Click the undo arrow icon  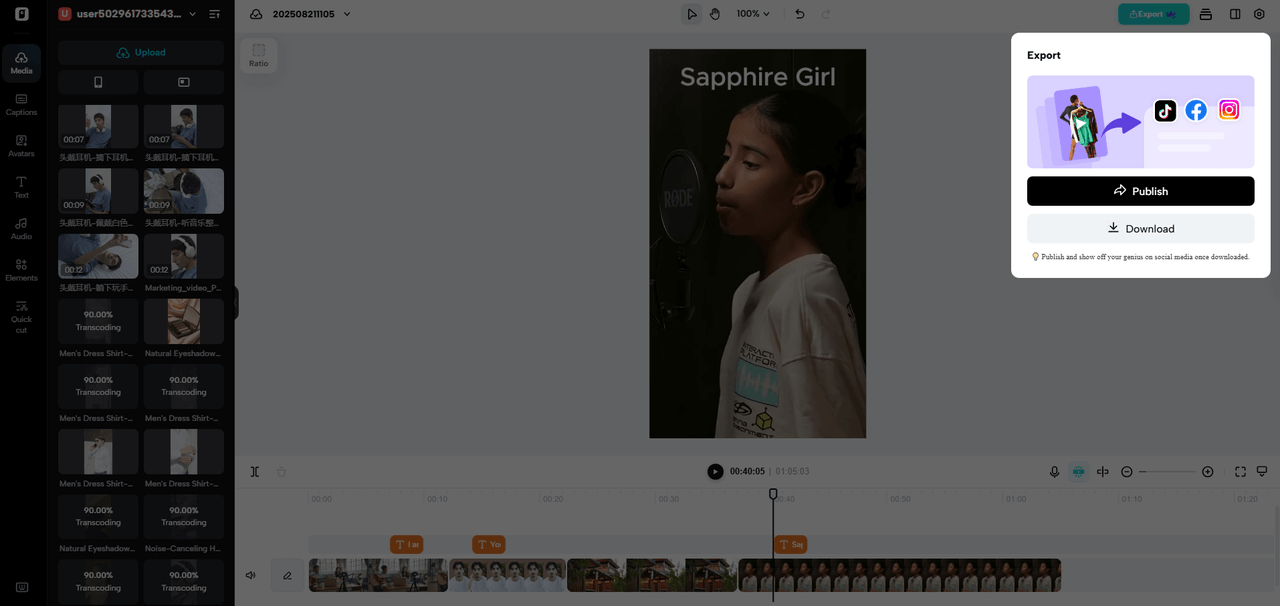click(799, 14)
